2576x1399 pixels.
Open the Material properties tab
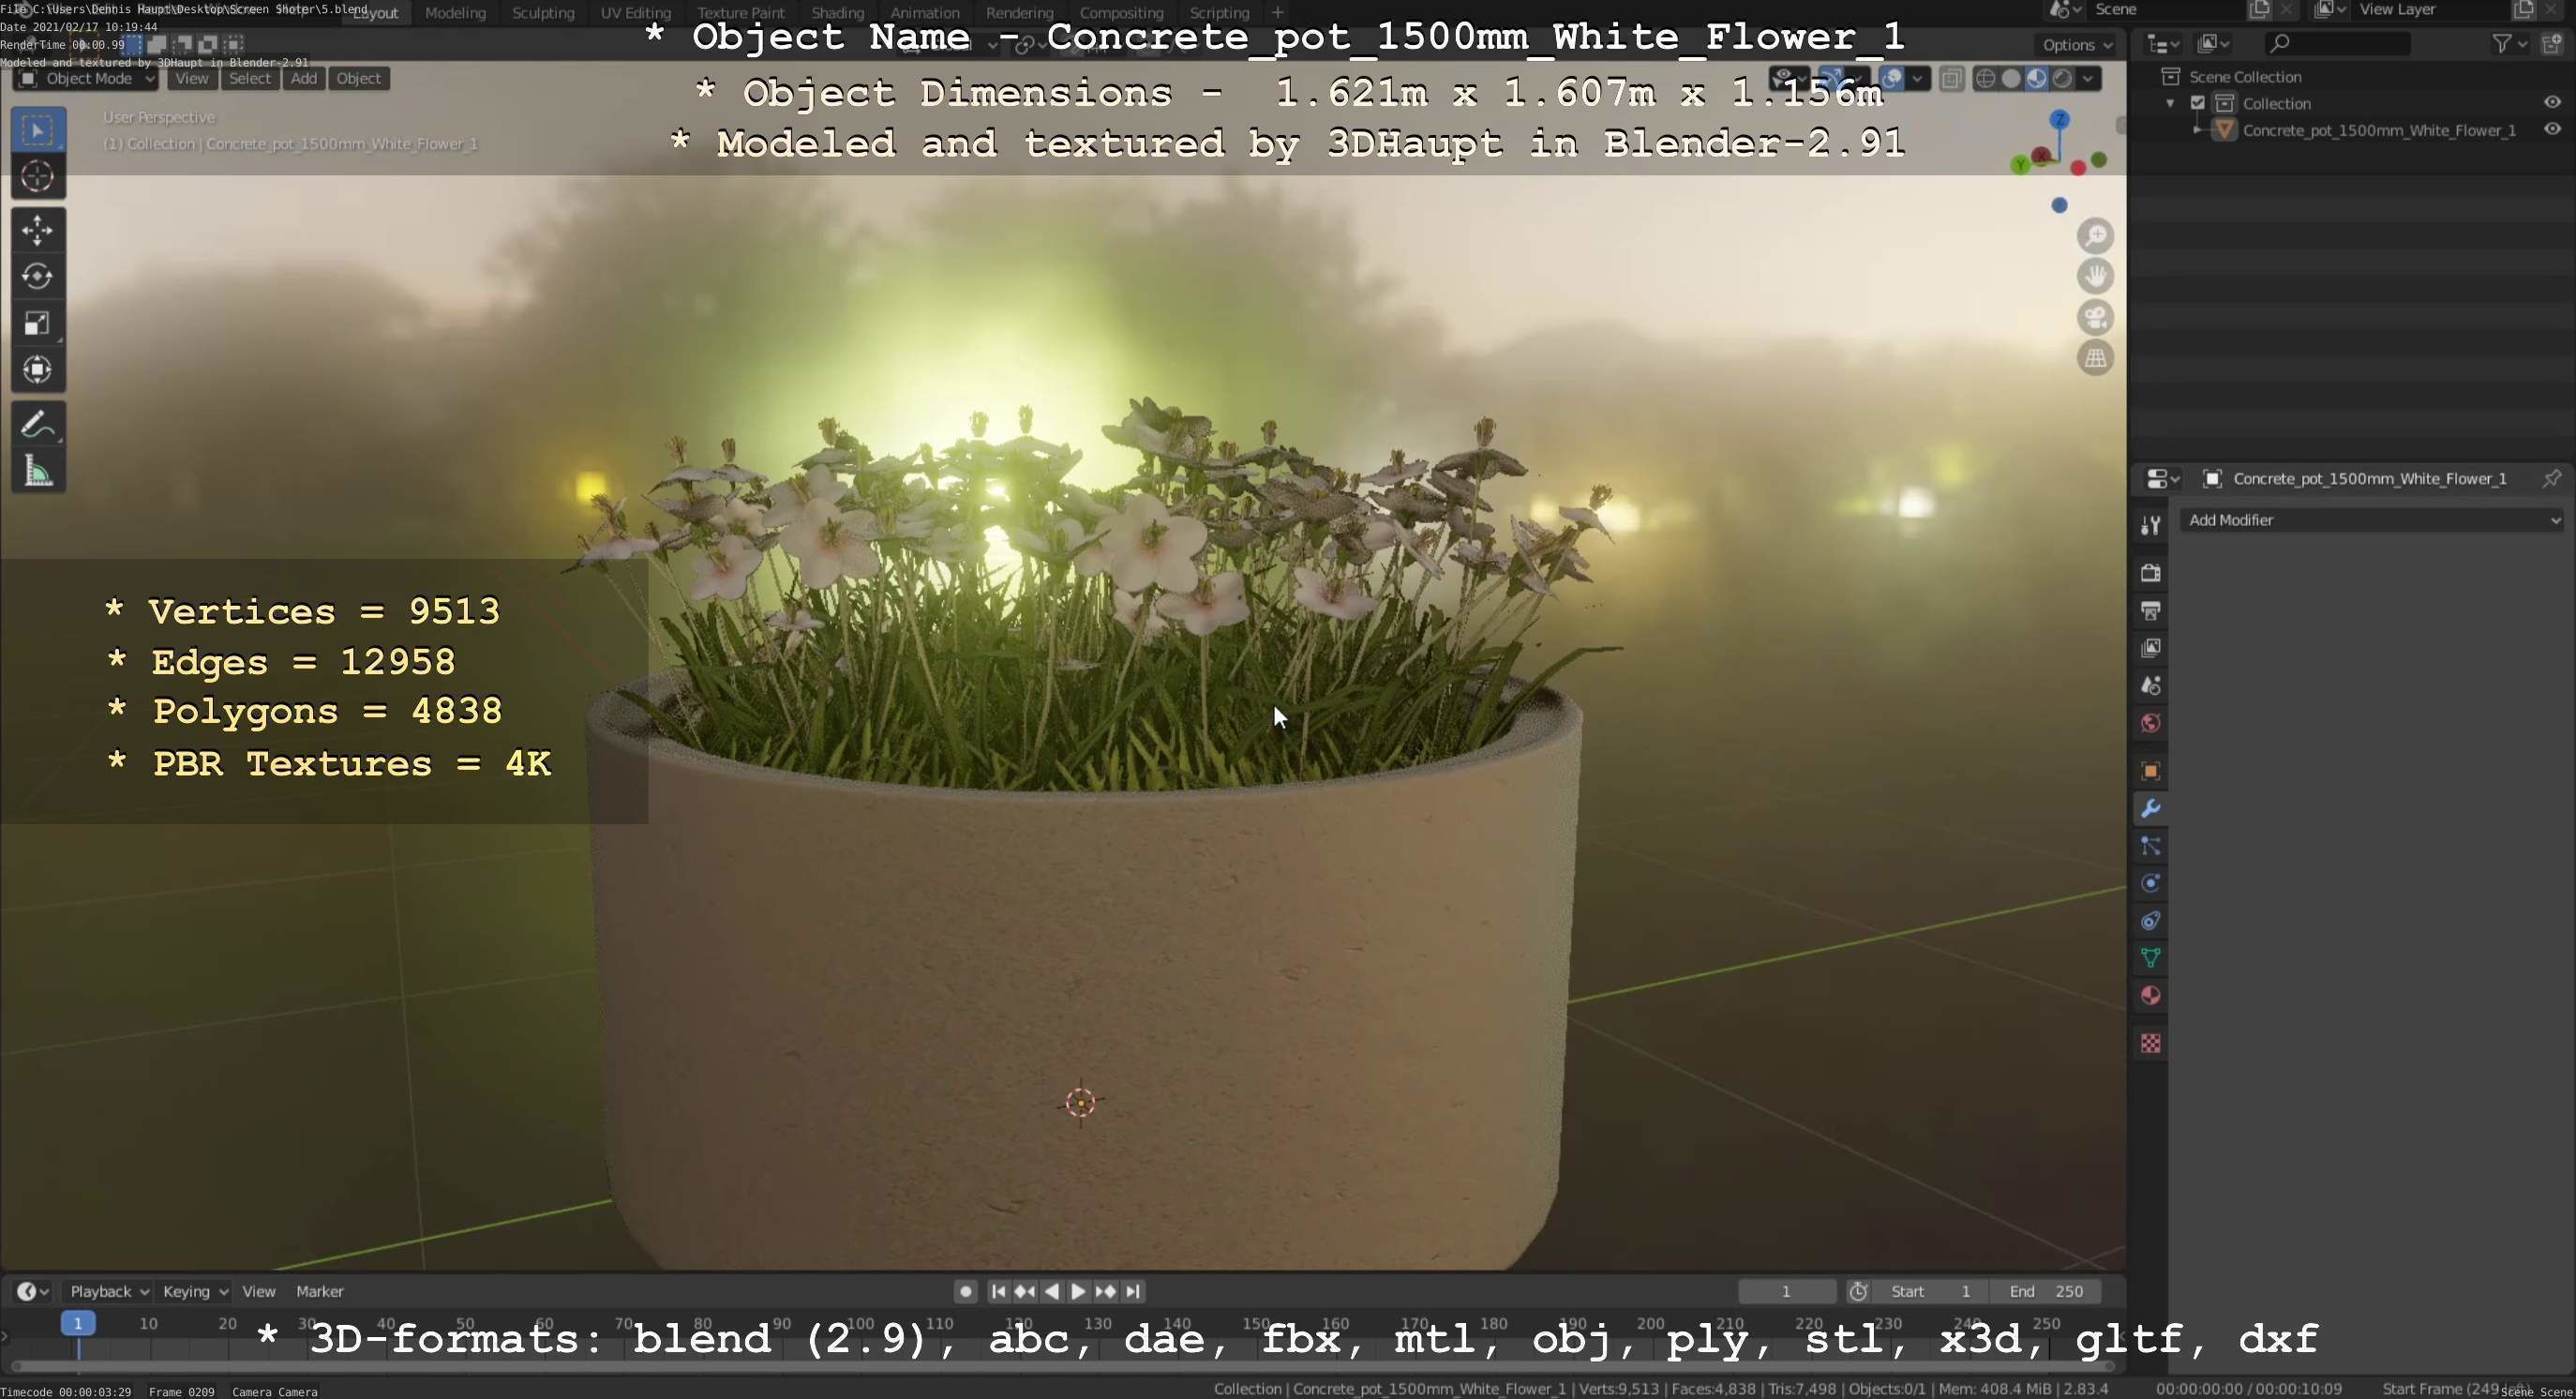[2151, 996]
